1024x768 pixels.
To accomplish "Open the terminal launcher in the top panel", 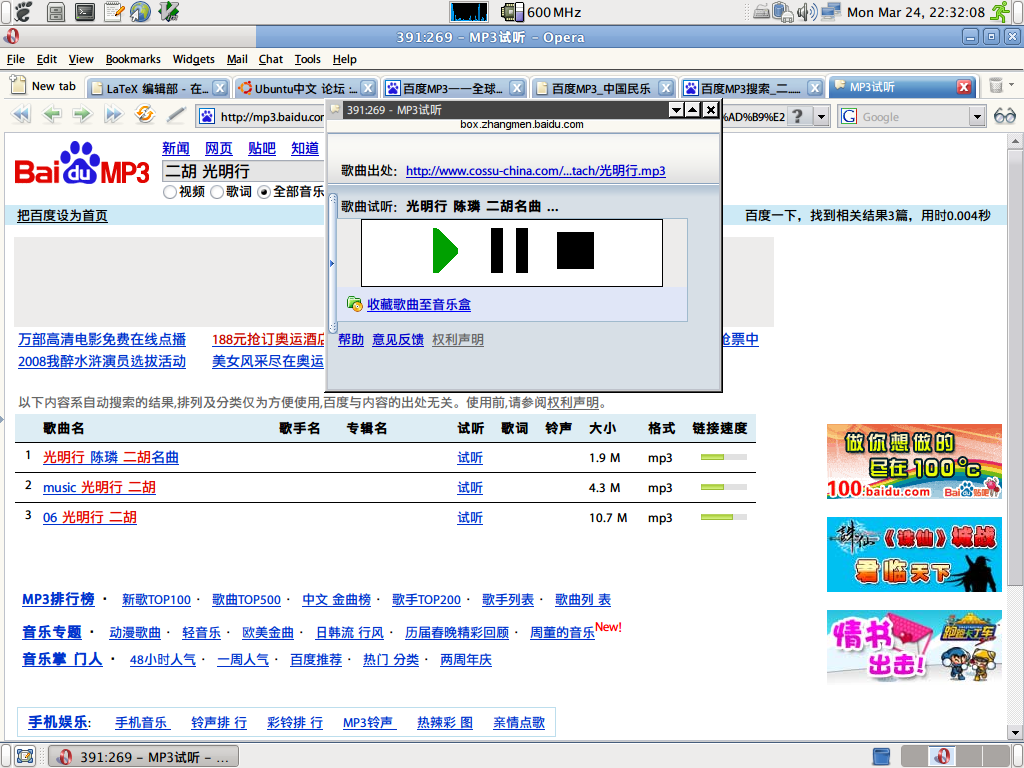I will [x=85, y=12].
